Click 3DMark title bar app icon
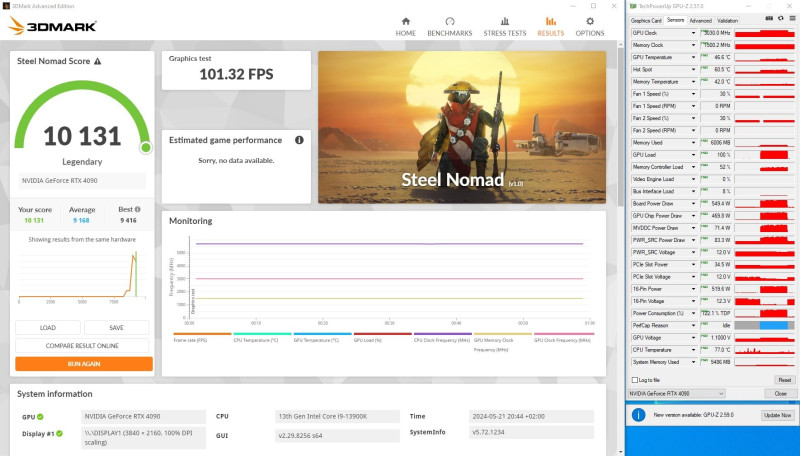The height and width of the screenshot is (456, 800). point(6,6)
